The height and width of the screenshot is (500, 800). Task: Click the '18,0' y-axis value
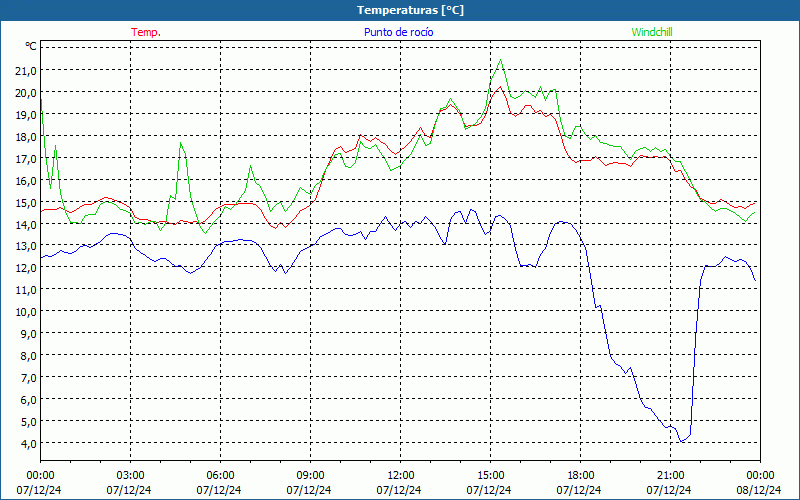(26, 137)
